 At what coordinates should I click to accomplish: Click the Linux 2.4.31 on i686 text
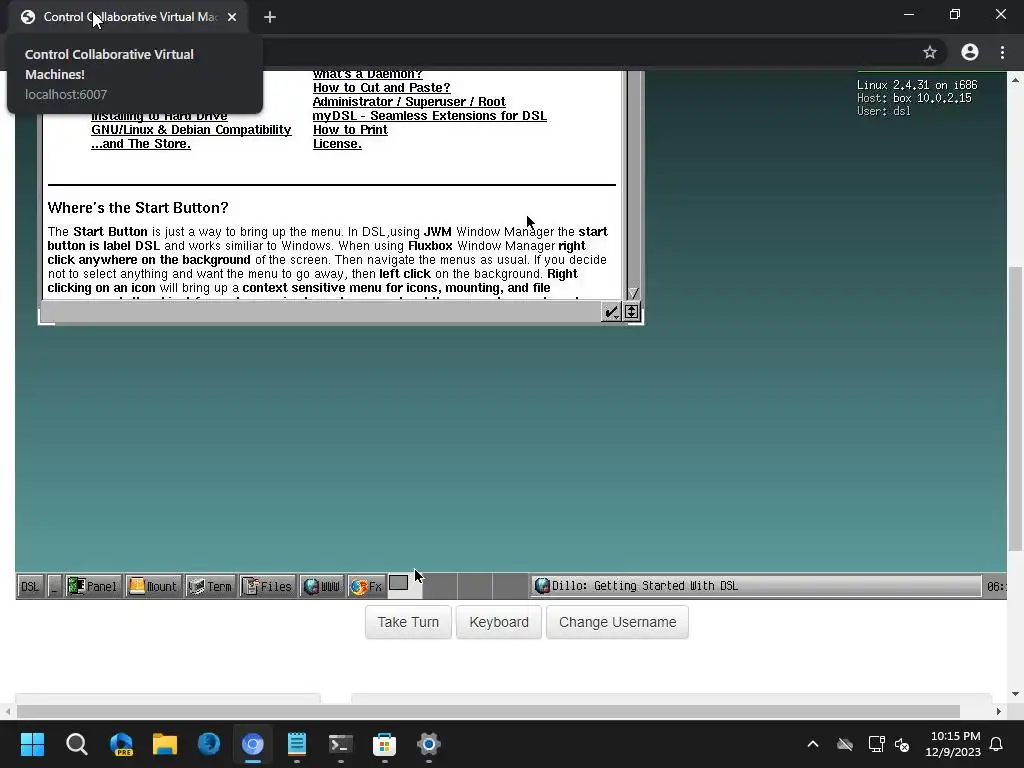[x=917, y=85]
